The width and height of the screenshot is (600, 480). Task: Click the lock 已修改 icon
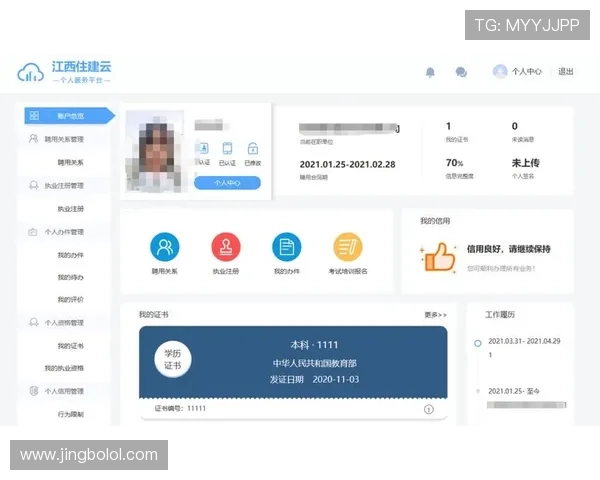(253, 148)
